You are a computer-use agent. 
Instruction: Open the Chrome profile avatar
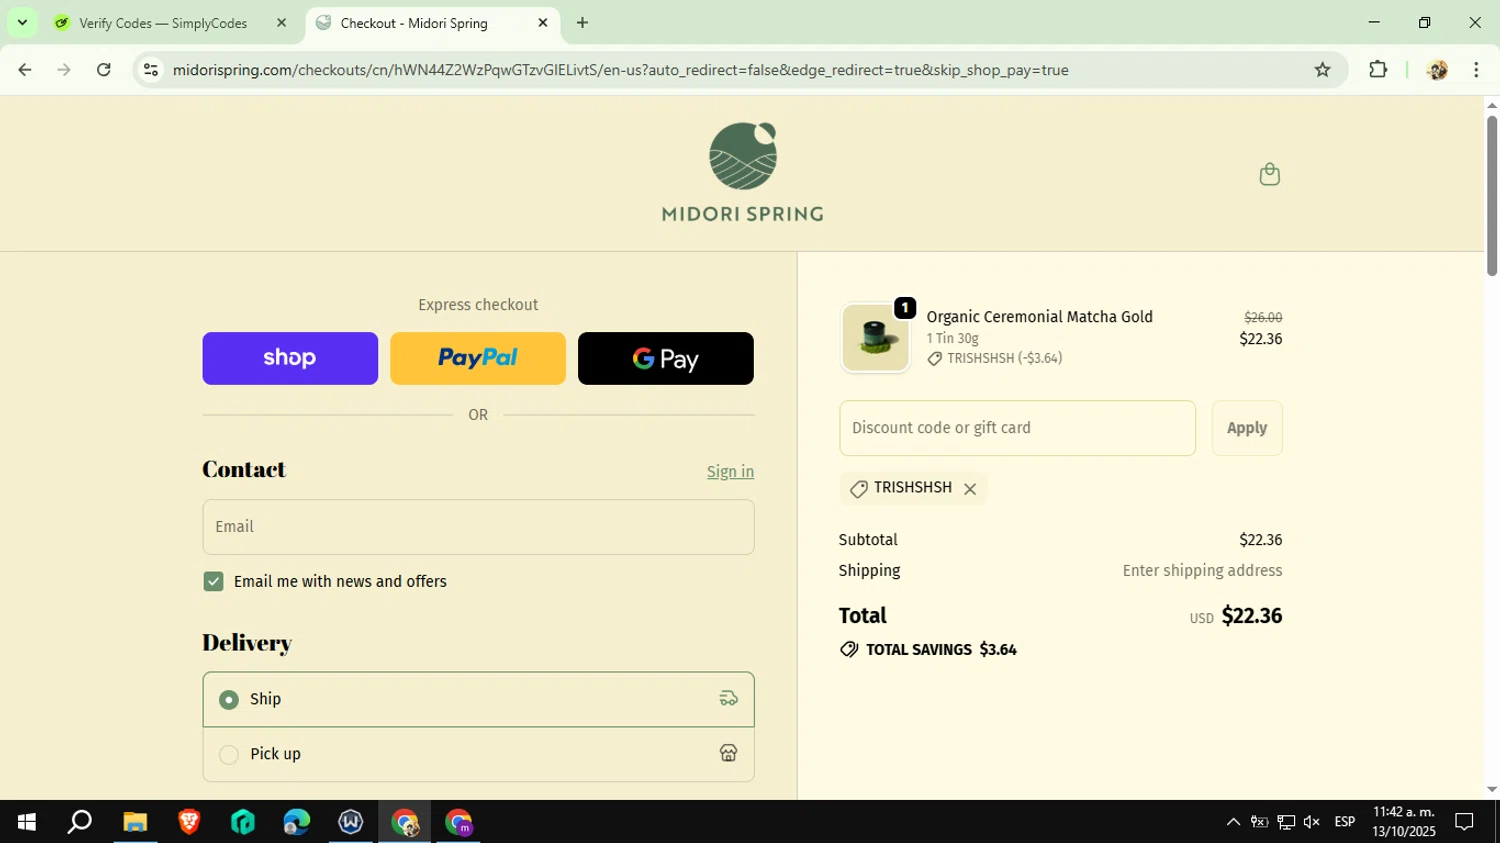tap(1437, 70)
